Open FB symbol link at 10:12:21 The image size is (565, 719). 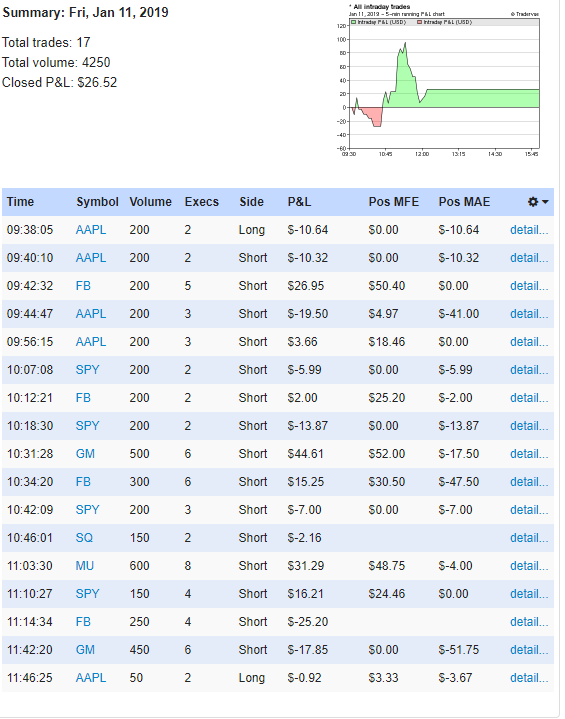(x=83, y=398)
